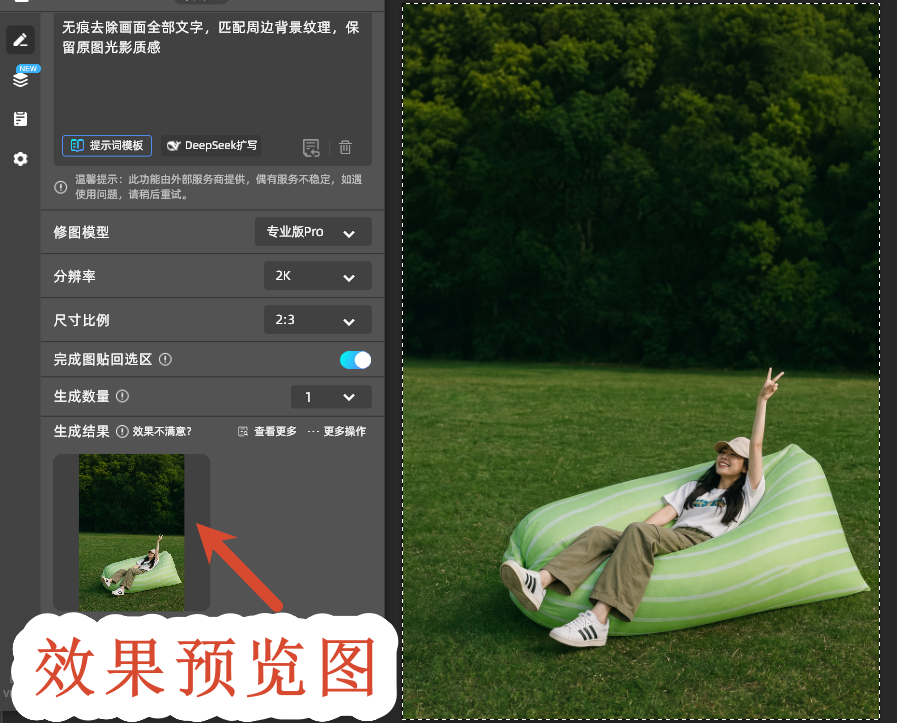Click the 生成结果 heading
This screenshot has height=723, width=897.
click(x=81, y=431)
